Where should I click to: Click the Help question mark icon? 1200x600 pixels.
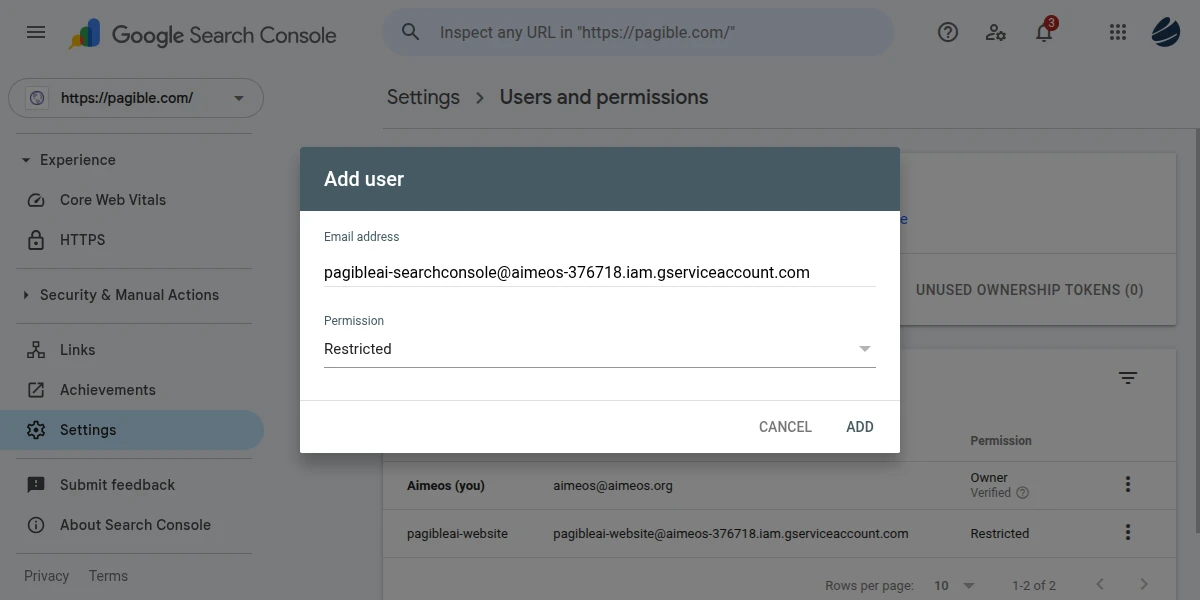coord(948,32)
